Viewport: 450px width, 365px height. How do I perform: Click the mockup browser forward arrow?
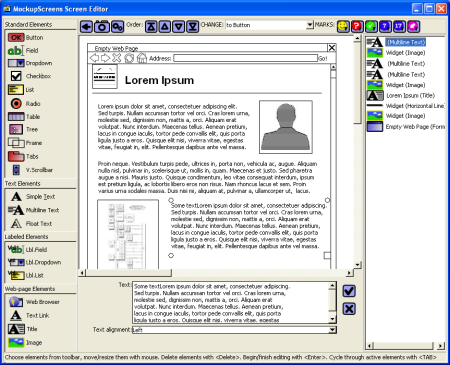pyautogui.click(x=106, y=58)
